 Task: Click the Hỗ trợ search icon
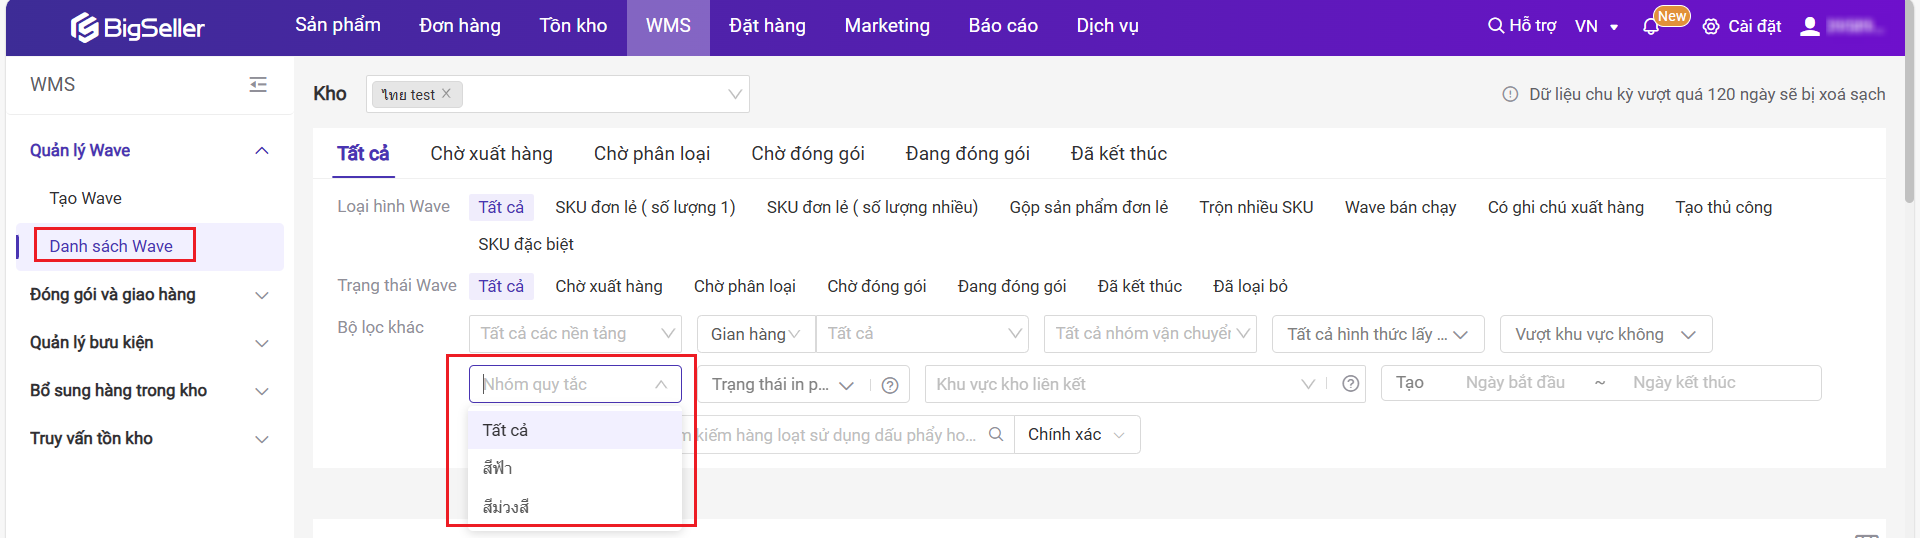(x=1495, y=26)
